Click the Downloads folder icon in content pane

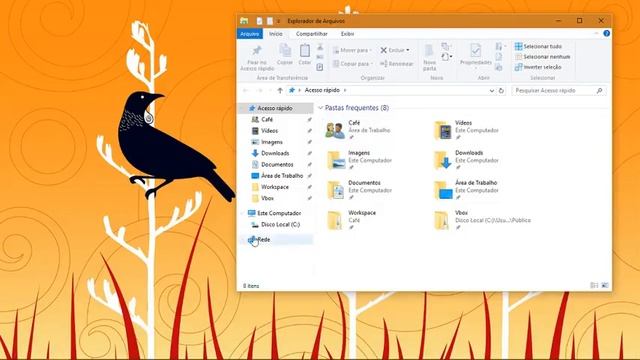point(442,160)
